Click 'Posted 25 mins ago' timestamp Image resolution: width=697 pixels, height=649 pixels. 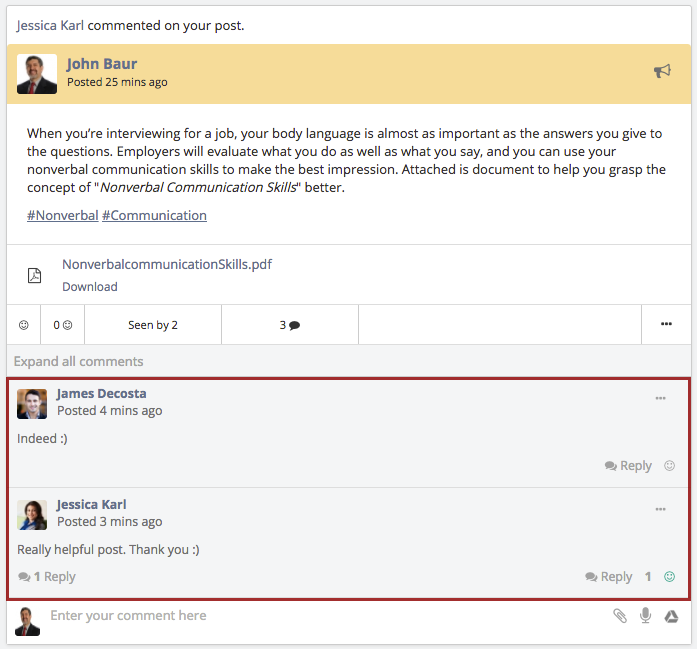117,82
